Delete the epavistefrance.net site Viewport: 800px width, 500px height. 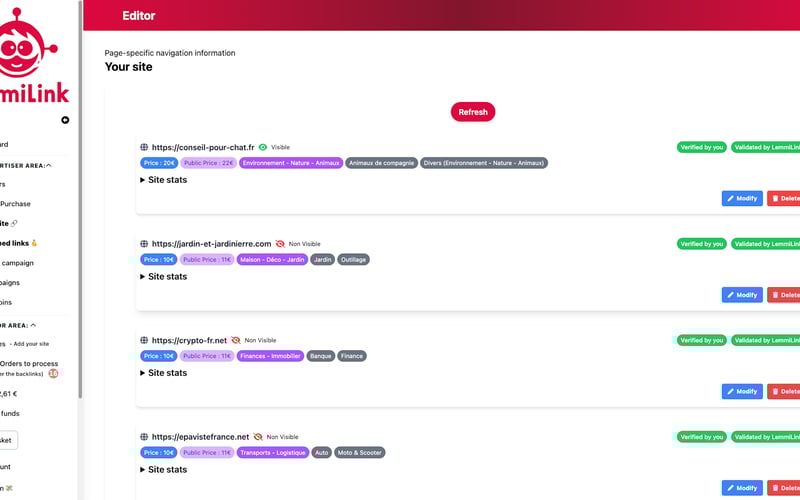(784, 488)
